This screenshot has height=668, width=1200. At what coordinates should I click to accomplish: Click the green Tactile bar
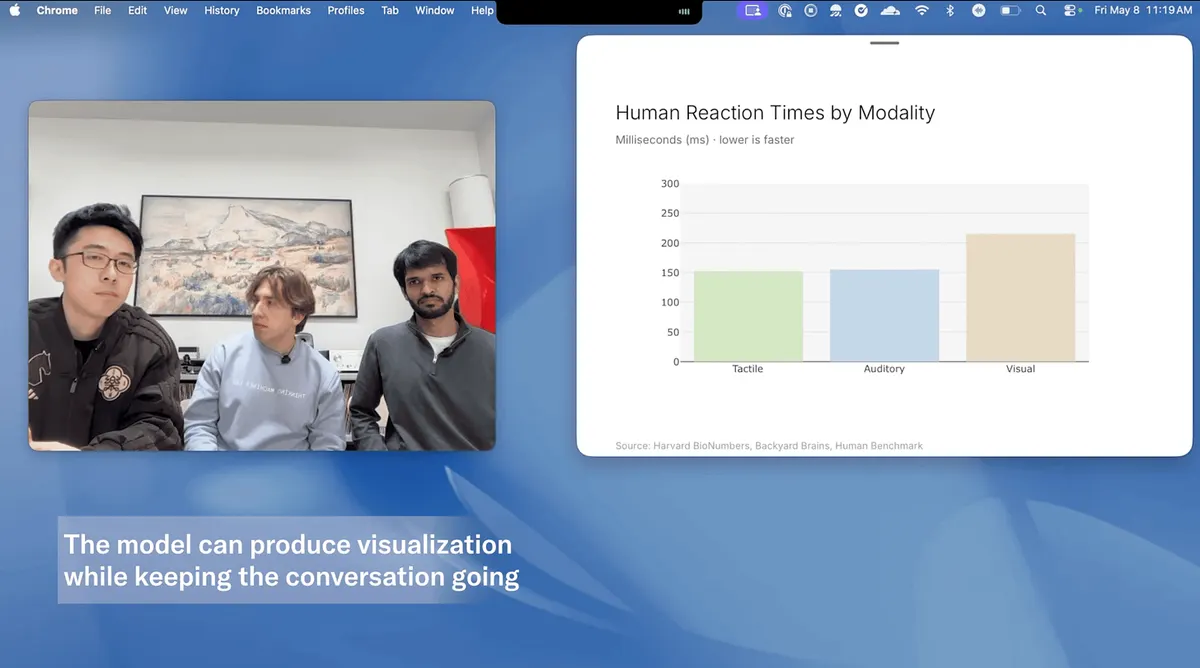(x=748, y=316)
